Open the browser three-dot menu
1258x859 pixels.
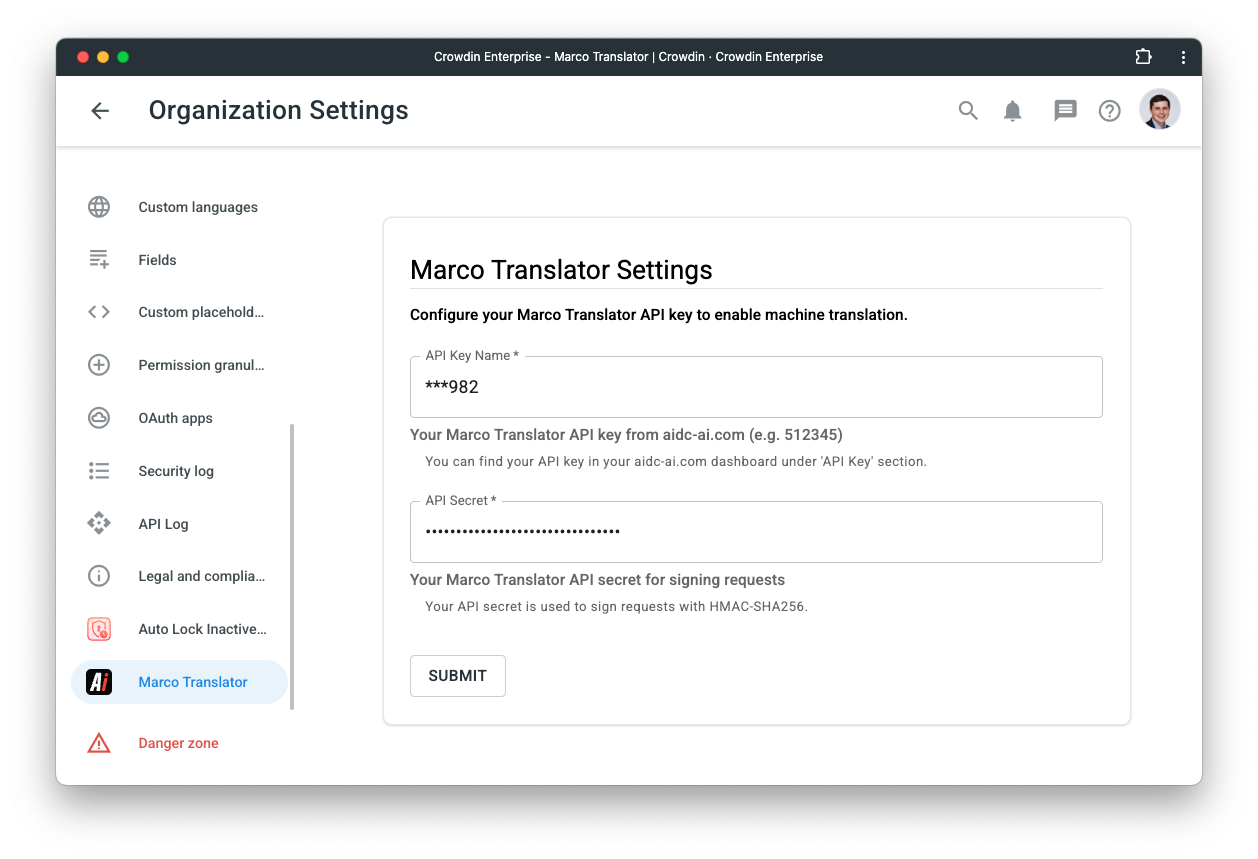point(1183,57)
